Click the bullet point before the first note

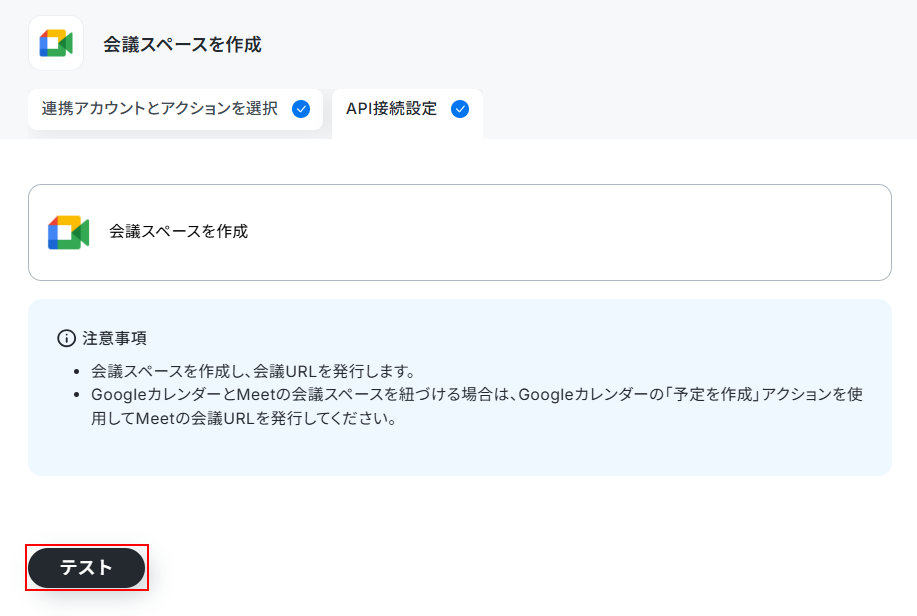(77, 371)
